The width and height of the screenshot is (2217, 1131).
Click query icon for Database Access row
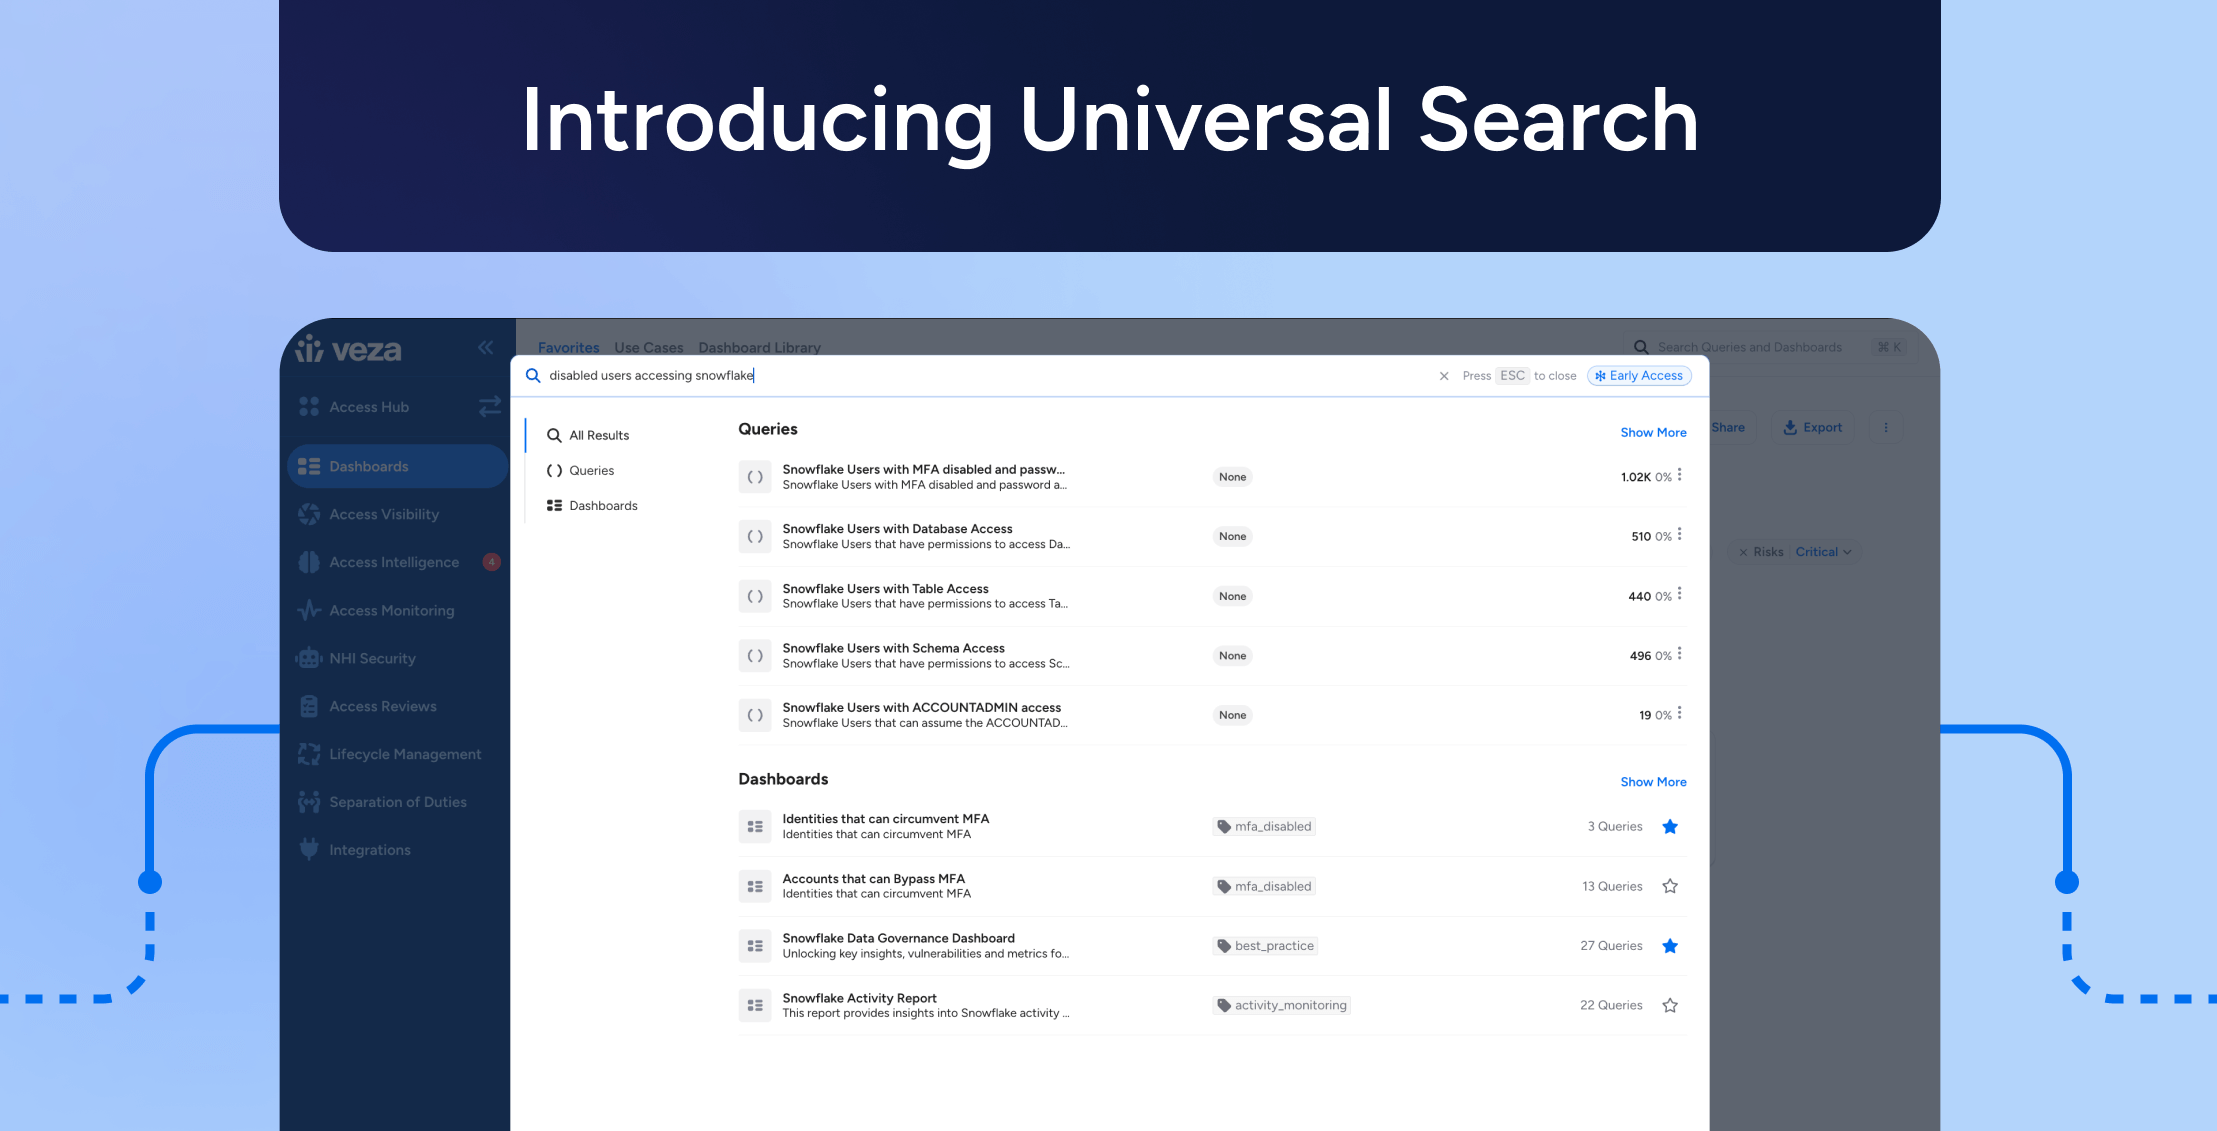[x=755, y=536]
